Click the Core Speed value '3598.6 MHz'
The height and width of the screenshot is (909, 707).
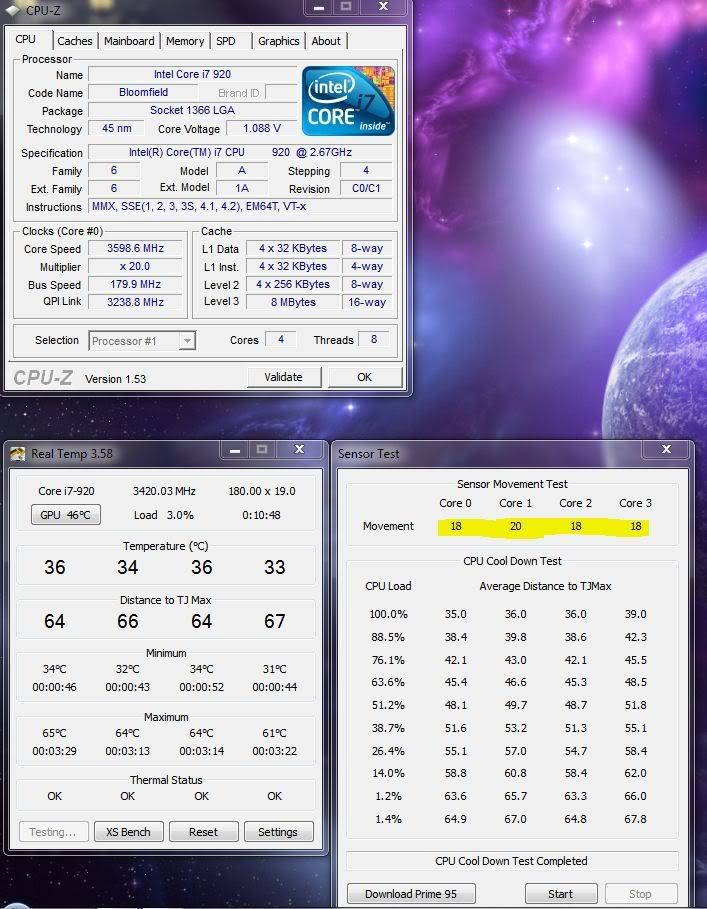[136, 248]
